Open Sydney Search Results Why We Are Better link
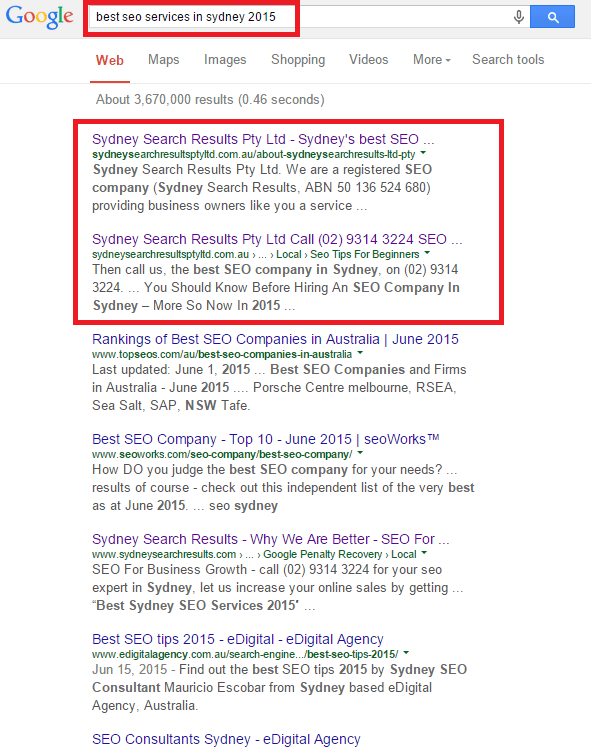The height and width of the screenshot is (747, 591). pyautogui.click(x=270, y=539)
